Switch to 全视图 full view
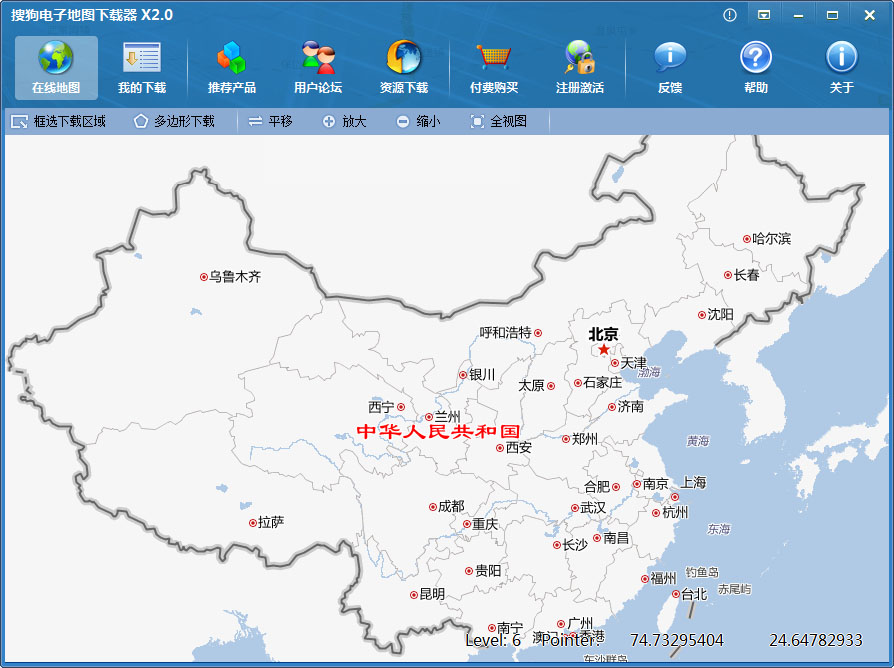The image size is (894, 668). click(x=499, y=121)
